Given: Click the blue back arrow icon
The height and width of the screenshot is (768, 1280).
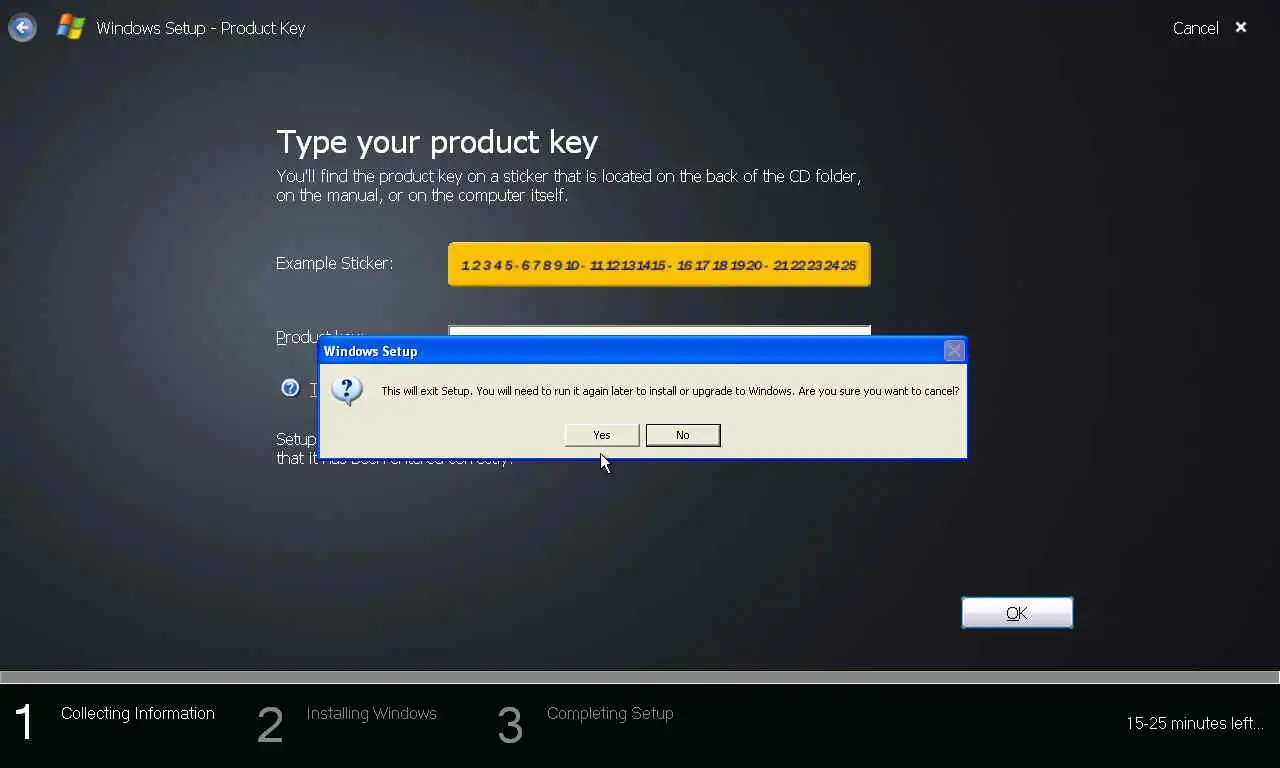Looking at the screenshot, I should (x=22, y=28).
